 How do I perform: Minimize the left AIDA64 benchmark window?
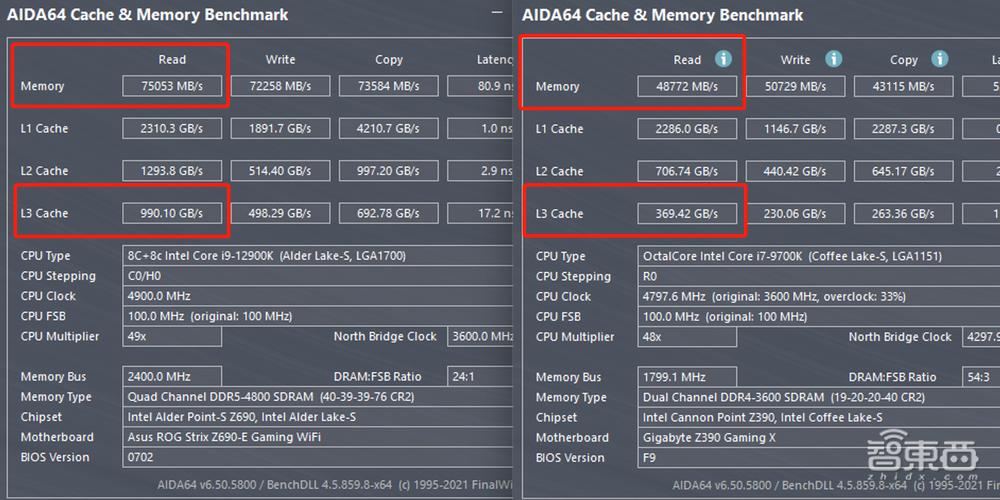pos(498,14)
